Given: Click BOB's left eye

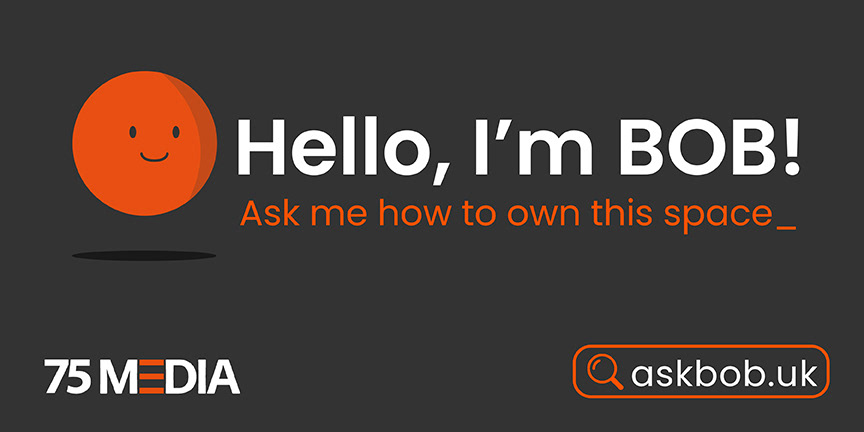Looking at the screenshot, I should pyautogui.click(x=133, y=132).
